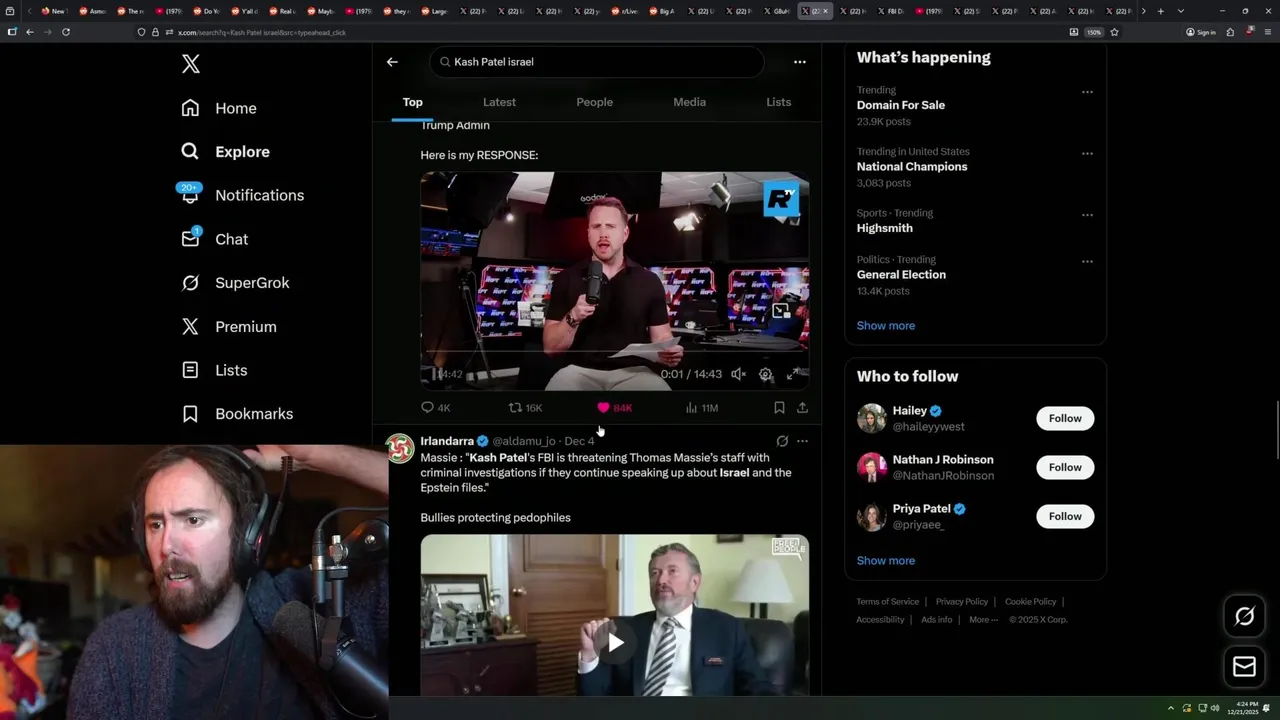Bookmark the response video post

click(779, 408)
